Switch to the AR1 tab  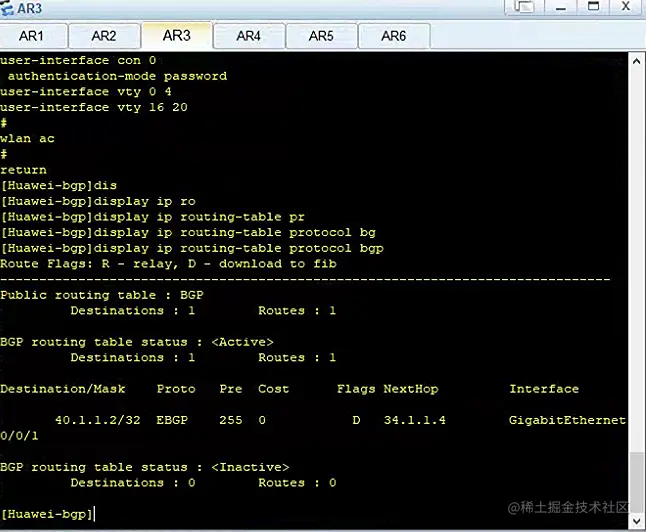(x=33, y=36)
